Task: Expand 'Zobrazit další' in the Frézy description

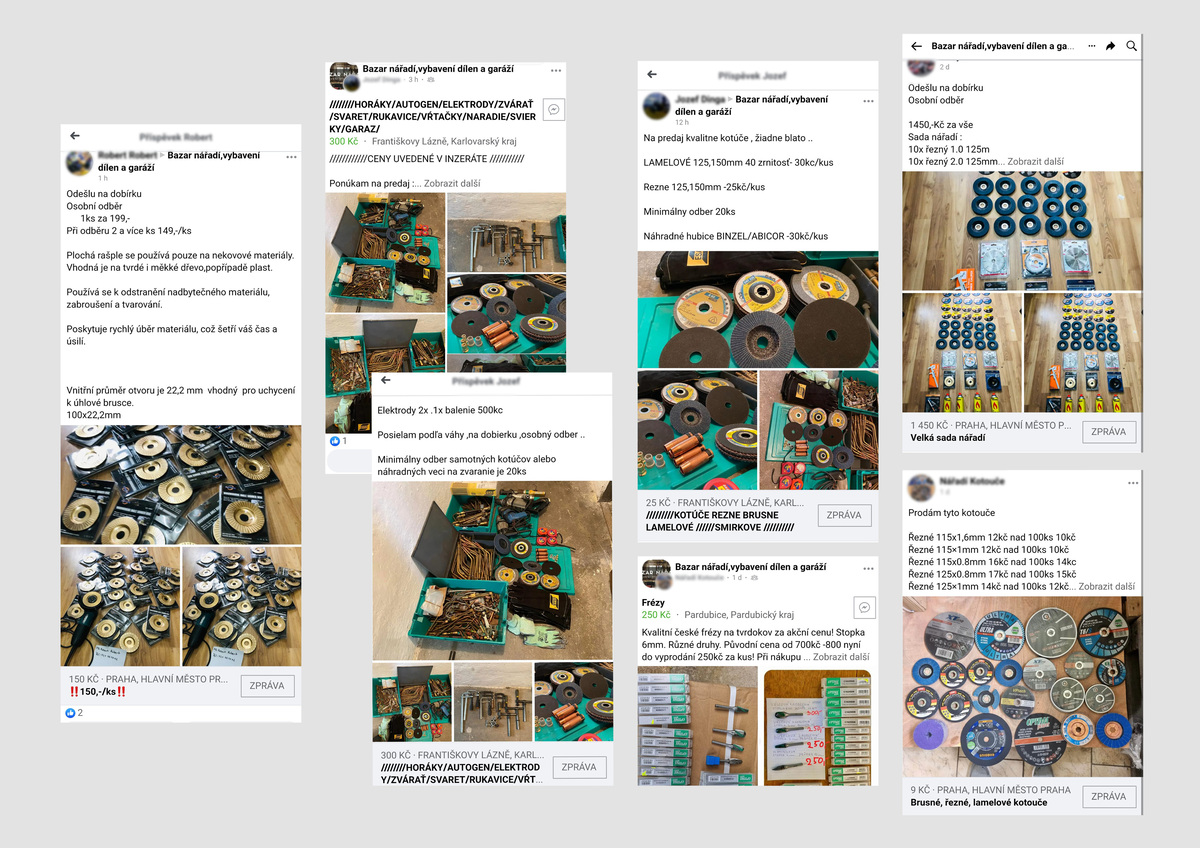Action: (x=841, y=657)
